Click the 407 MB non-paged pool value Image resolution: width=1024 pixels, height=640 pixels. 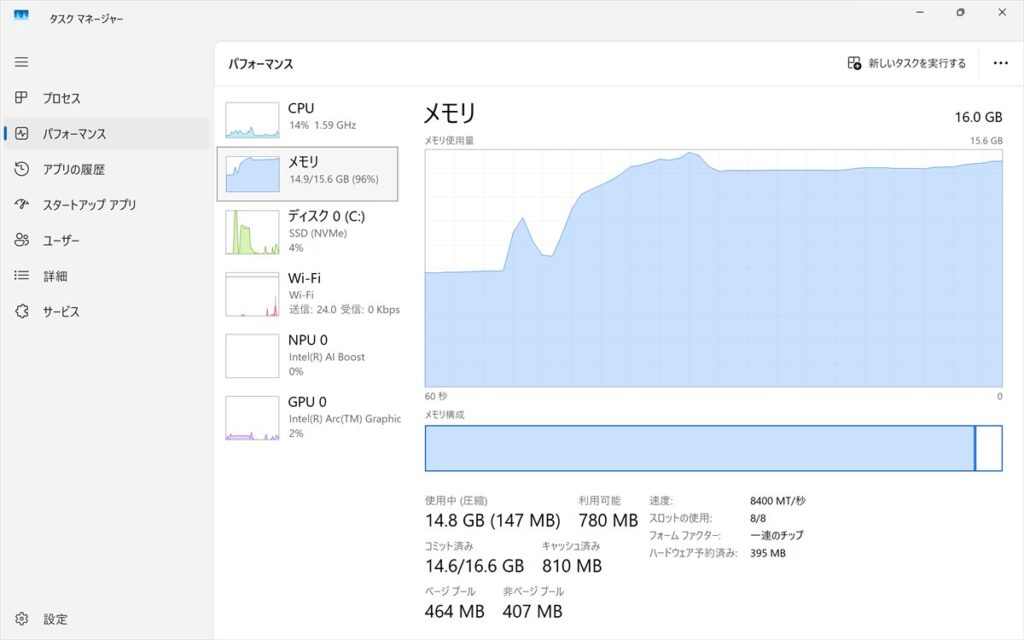click(532, 611)
